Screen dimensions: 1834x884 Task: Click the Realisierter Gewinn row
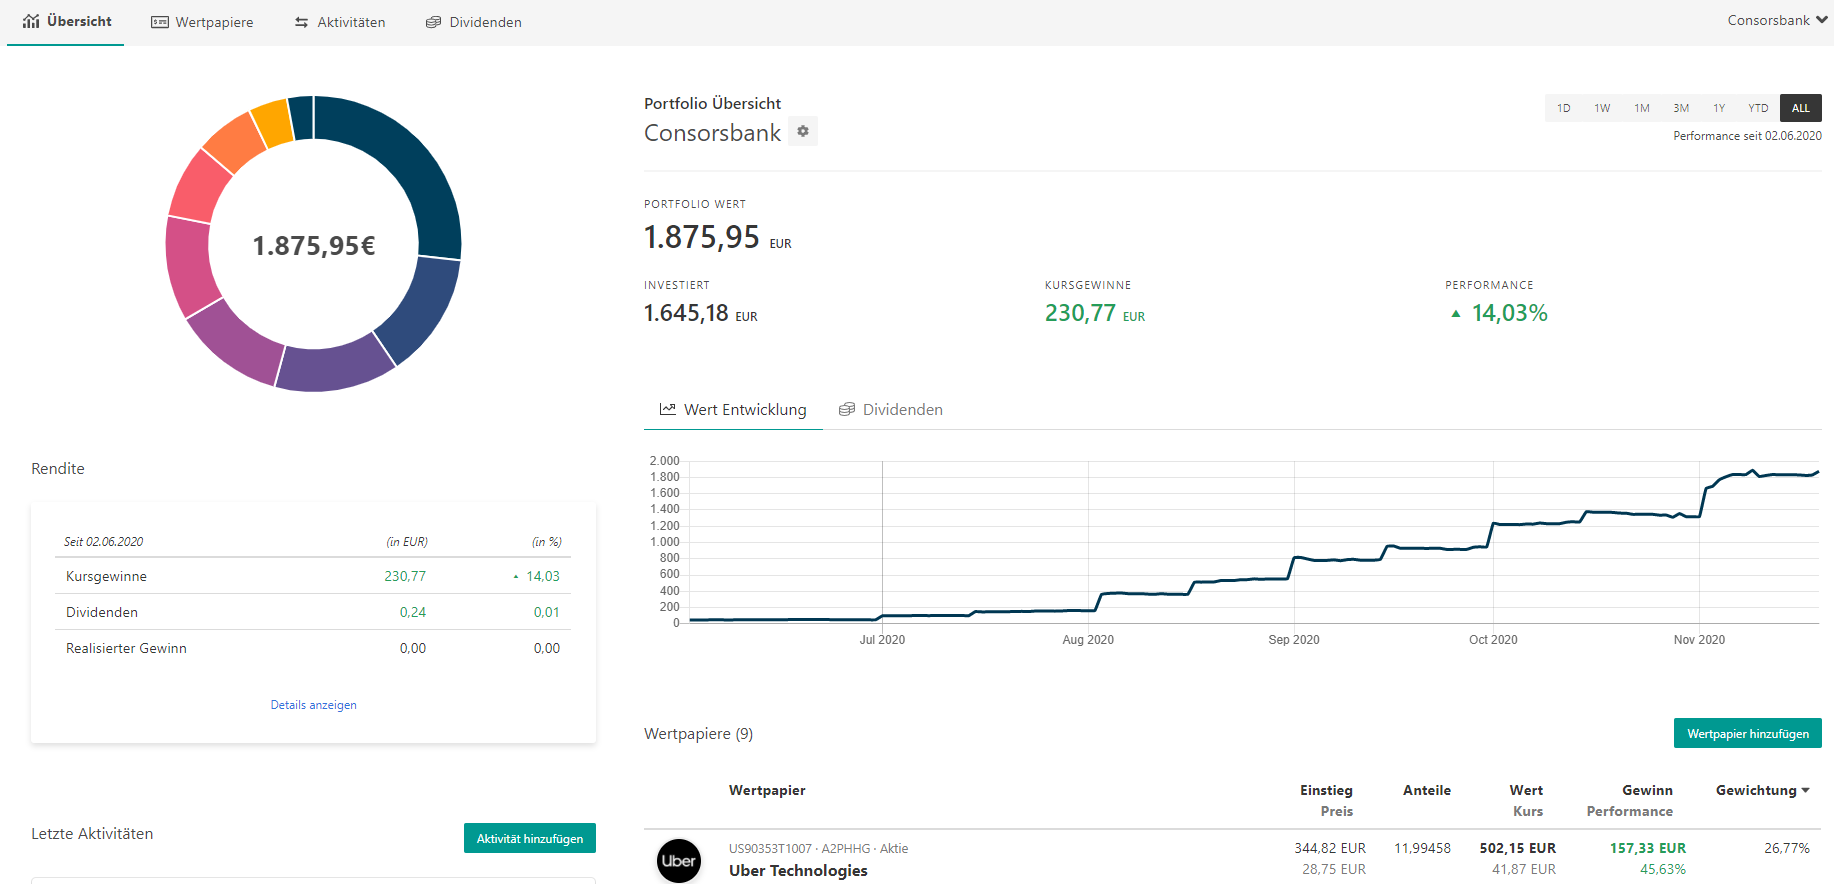coord(313,648)
